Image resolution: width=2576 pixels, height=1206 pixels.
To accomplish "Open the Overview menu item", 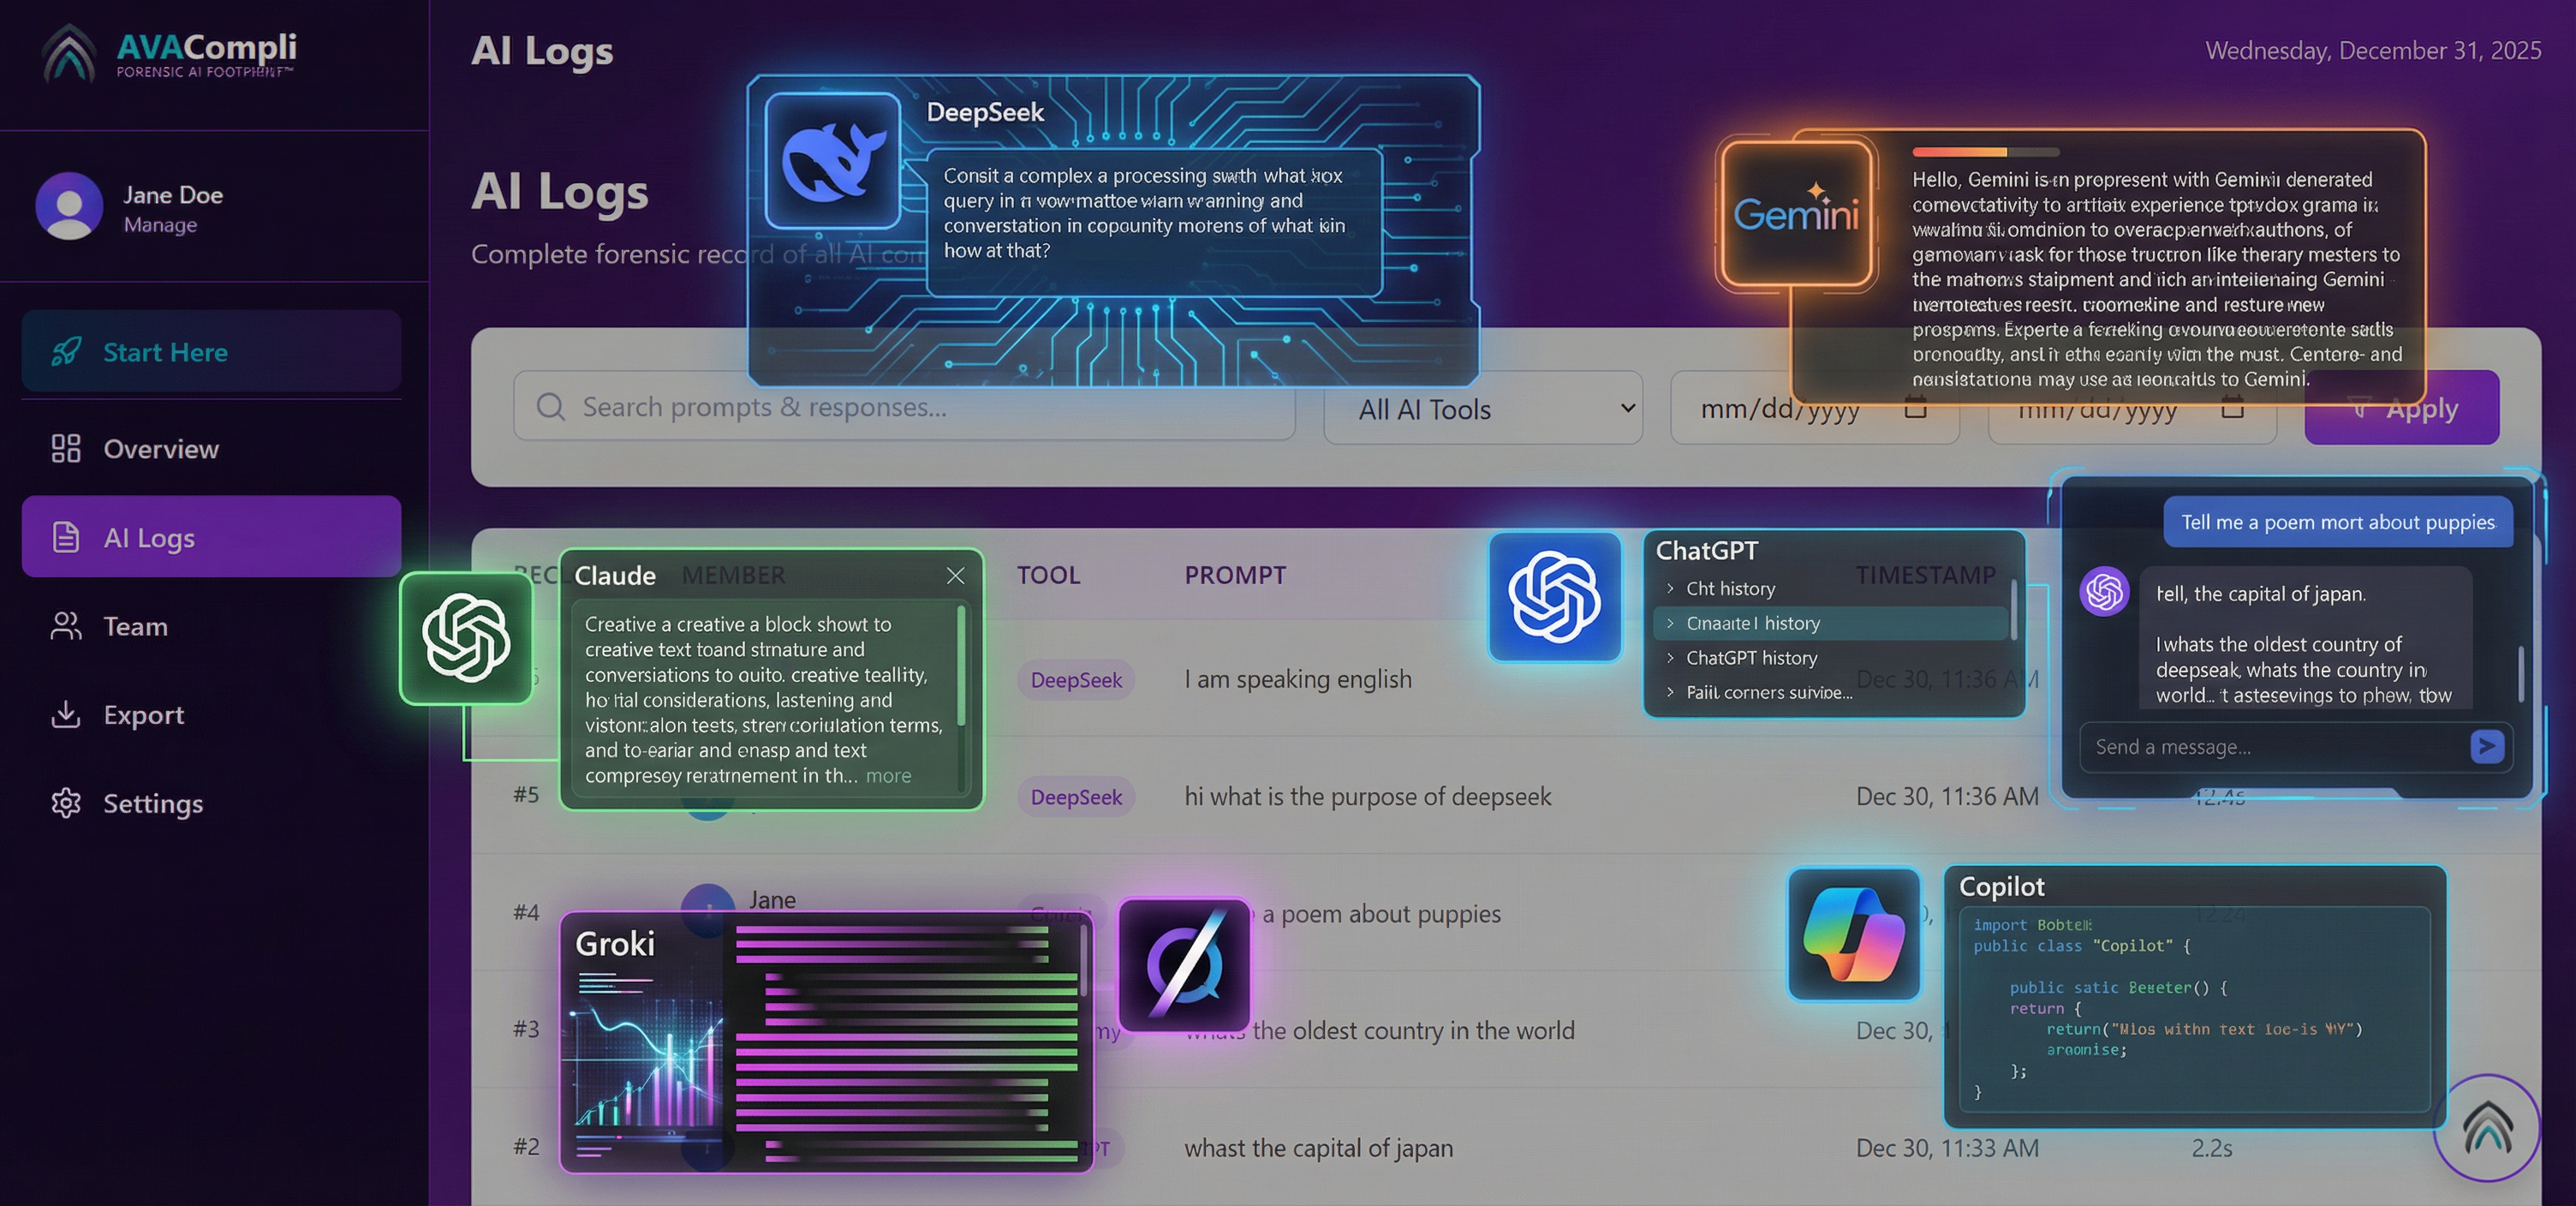I will (x=160, y=449).
